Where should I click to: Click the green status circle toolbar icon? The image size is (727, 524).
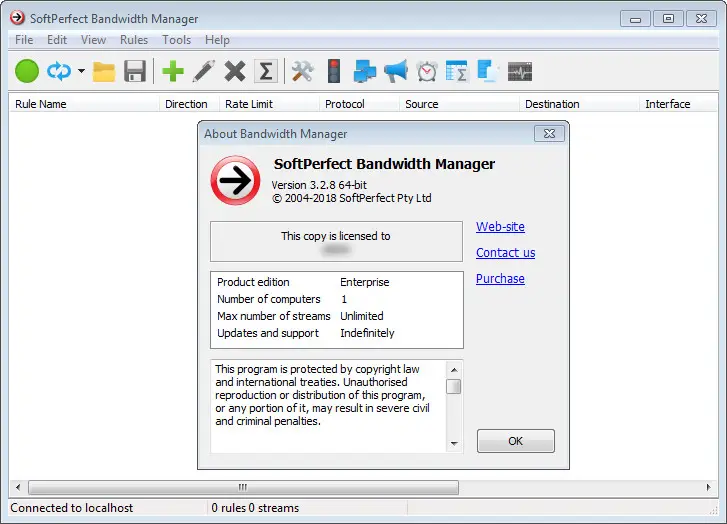click(27, 71)
